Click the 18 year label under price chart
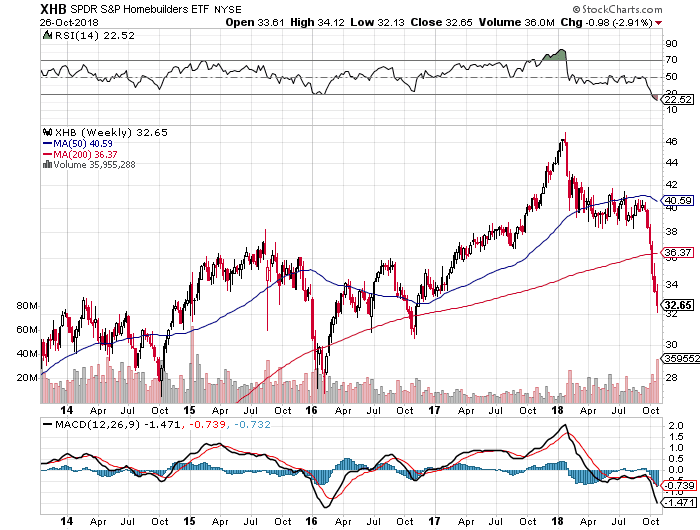This screenshot has width=700, height=530. [x=557, y=410]
